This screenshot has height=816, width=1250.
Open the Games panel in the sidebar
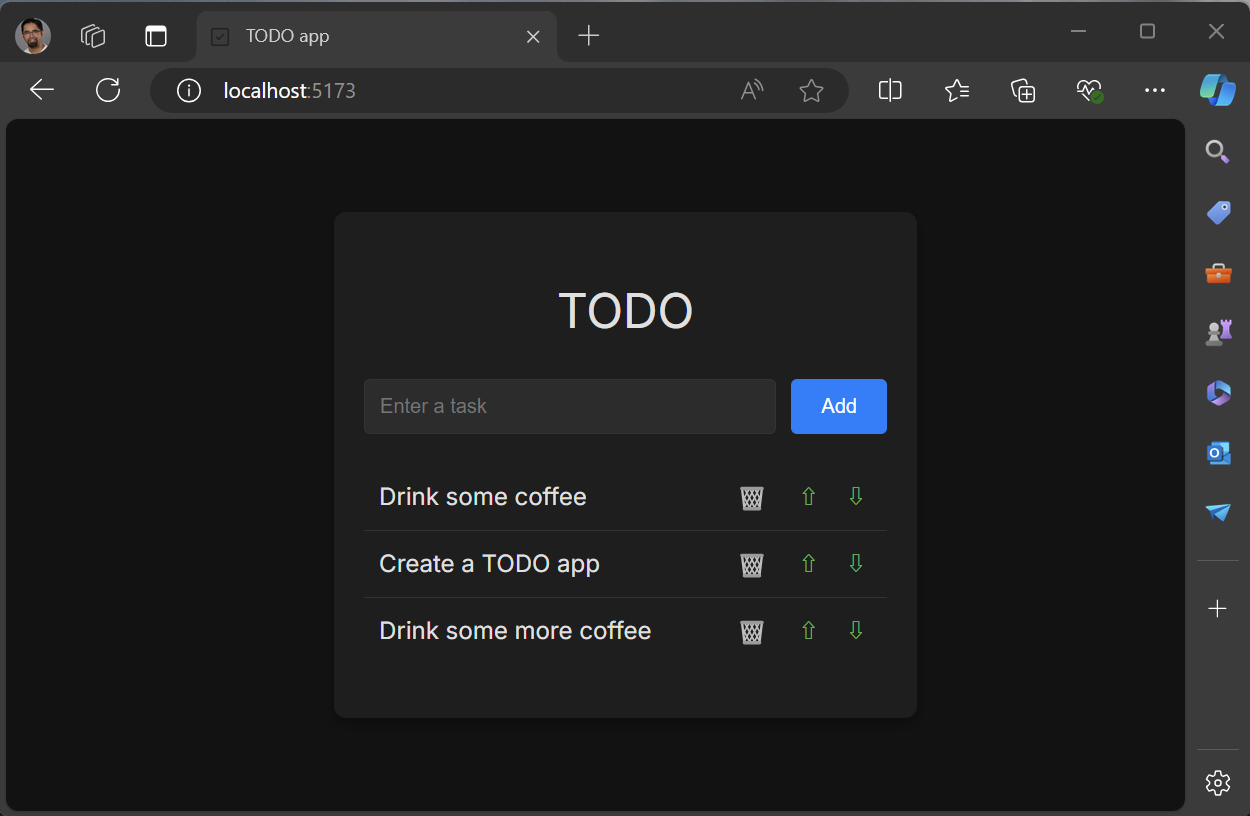click(1217, 332)
